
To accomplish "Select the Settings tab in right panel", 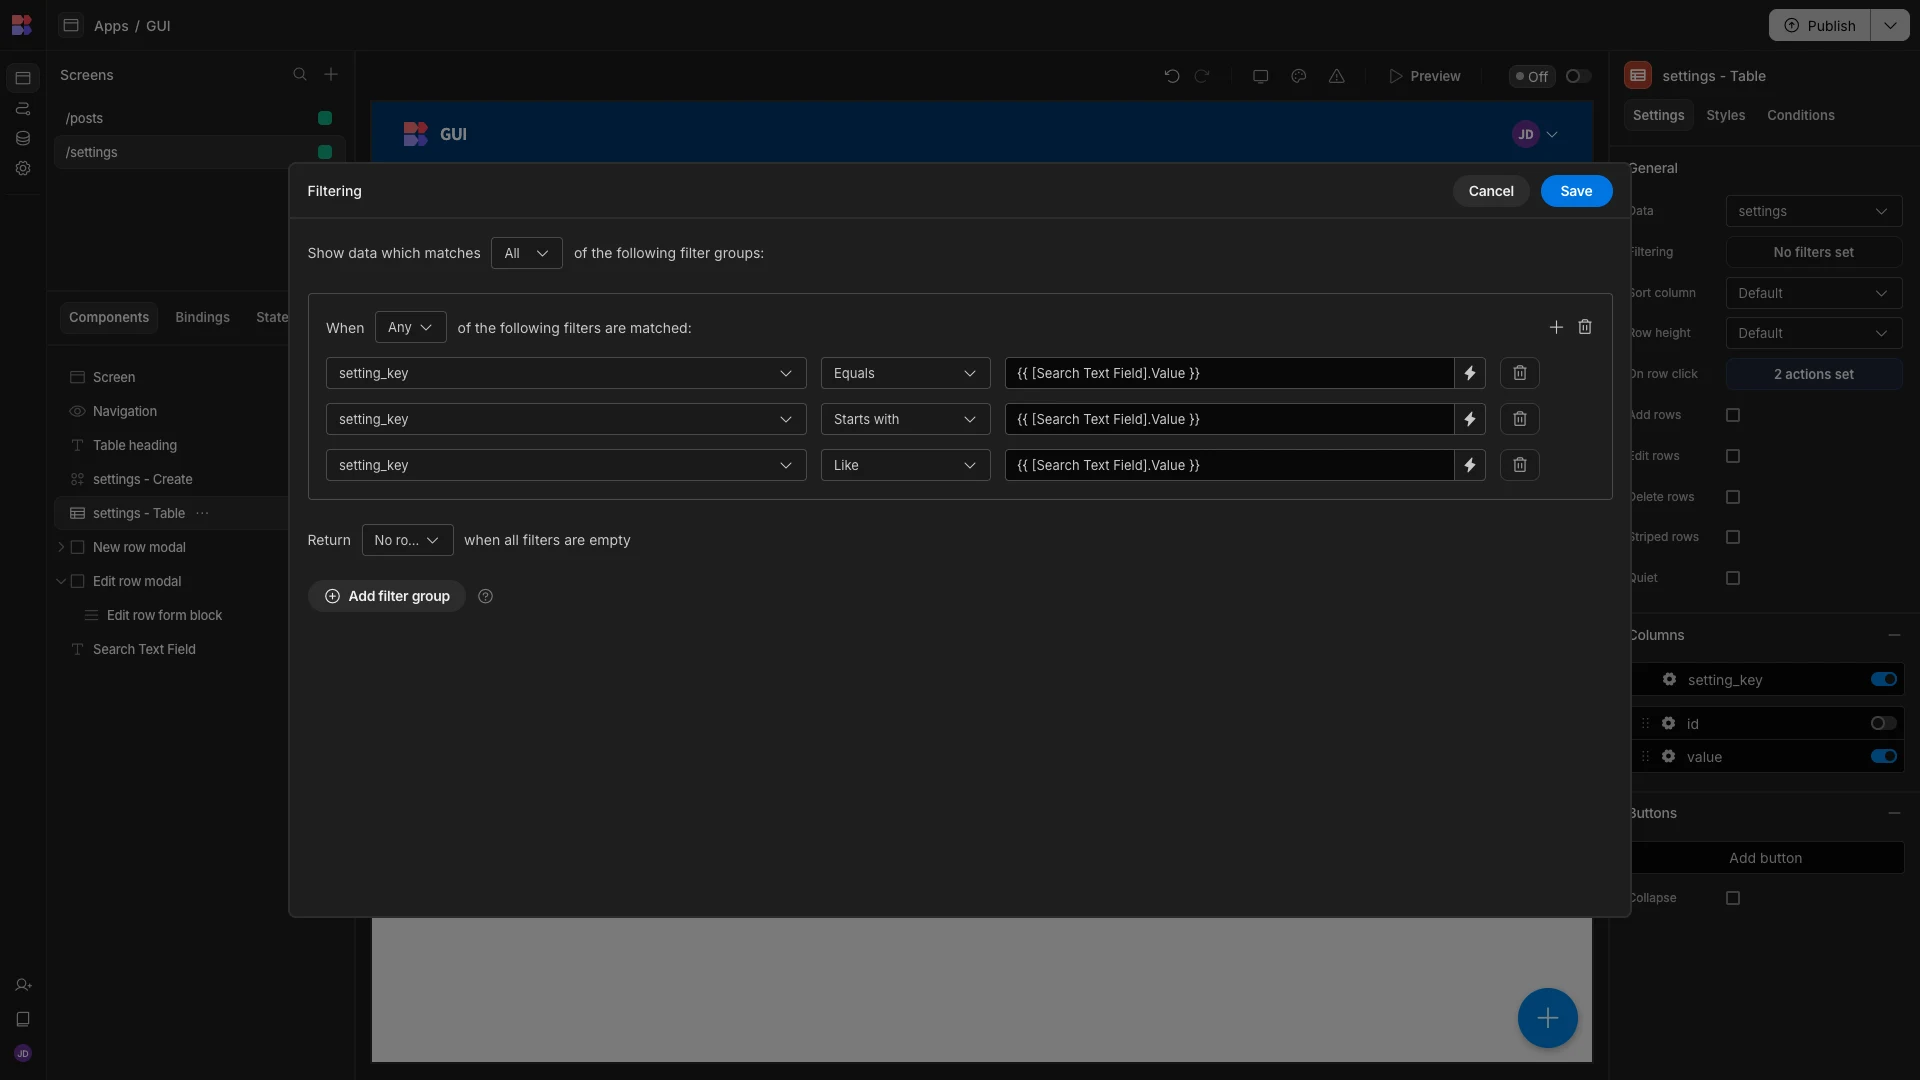I will pyautogui.click(x=1658, y=115).
